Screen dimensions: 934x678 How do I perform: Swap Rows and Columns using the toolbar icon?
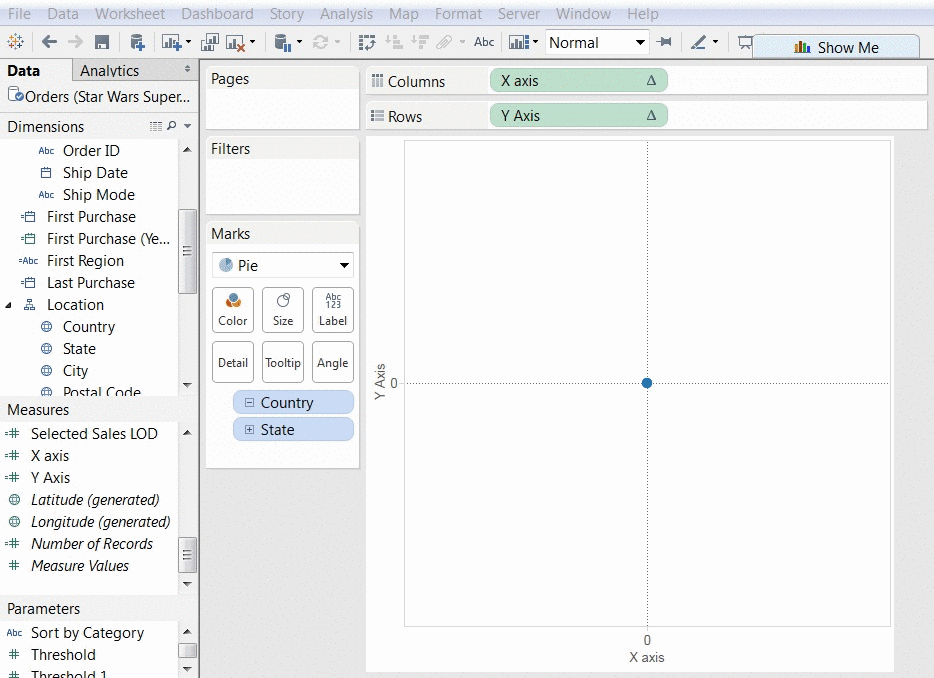pyautogui.click(x=369, y=42)
